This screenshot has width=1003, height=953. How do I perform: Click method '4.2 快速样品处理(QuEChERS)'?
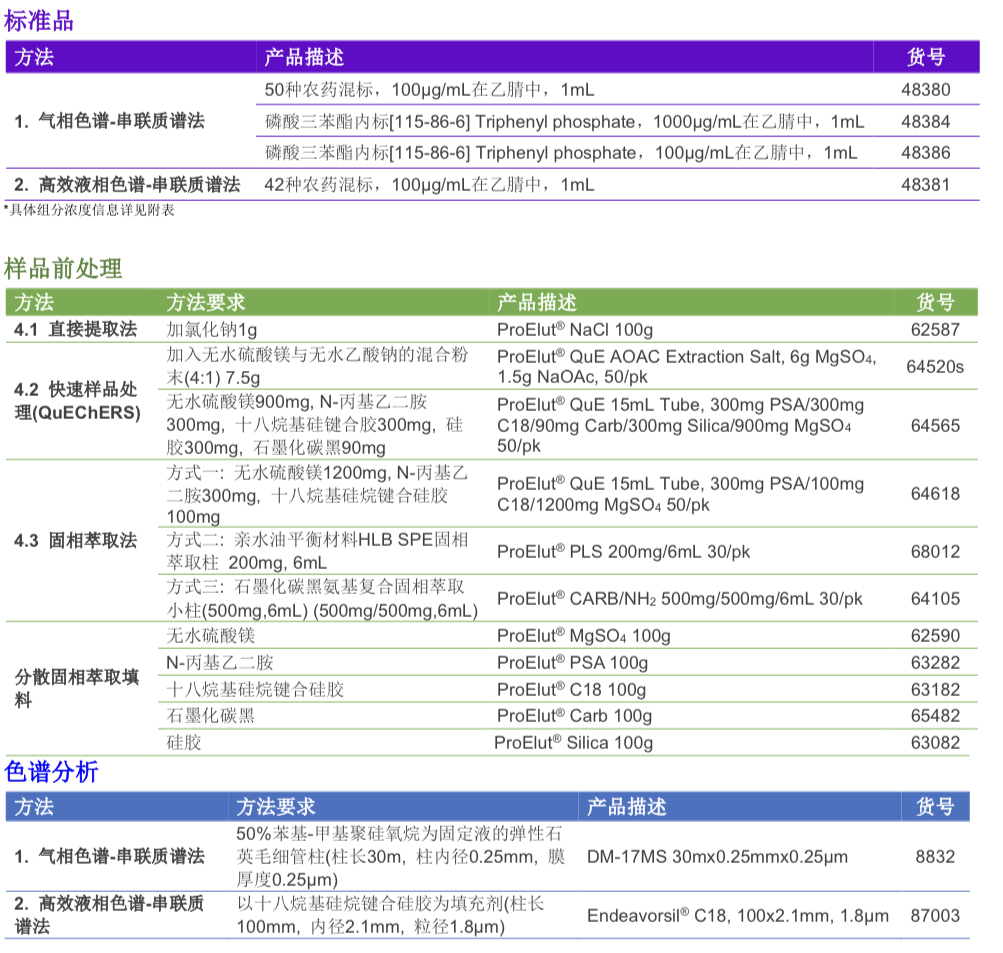77,401
